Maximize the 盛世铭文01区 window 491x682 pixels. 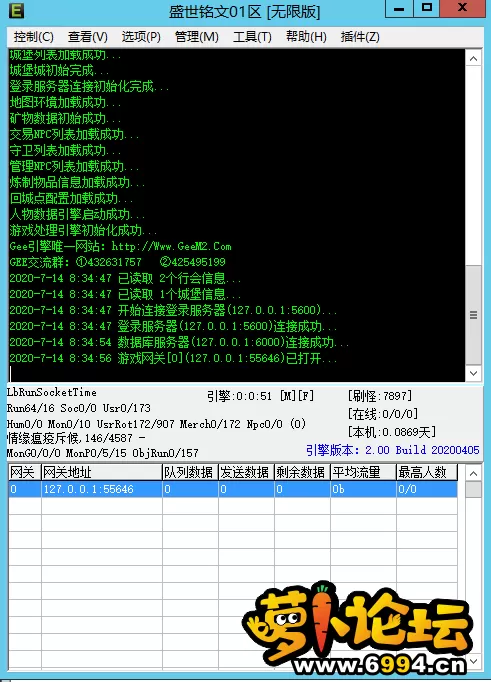(x=427, y=8)
